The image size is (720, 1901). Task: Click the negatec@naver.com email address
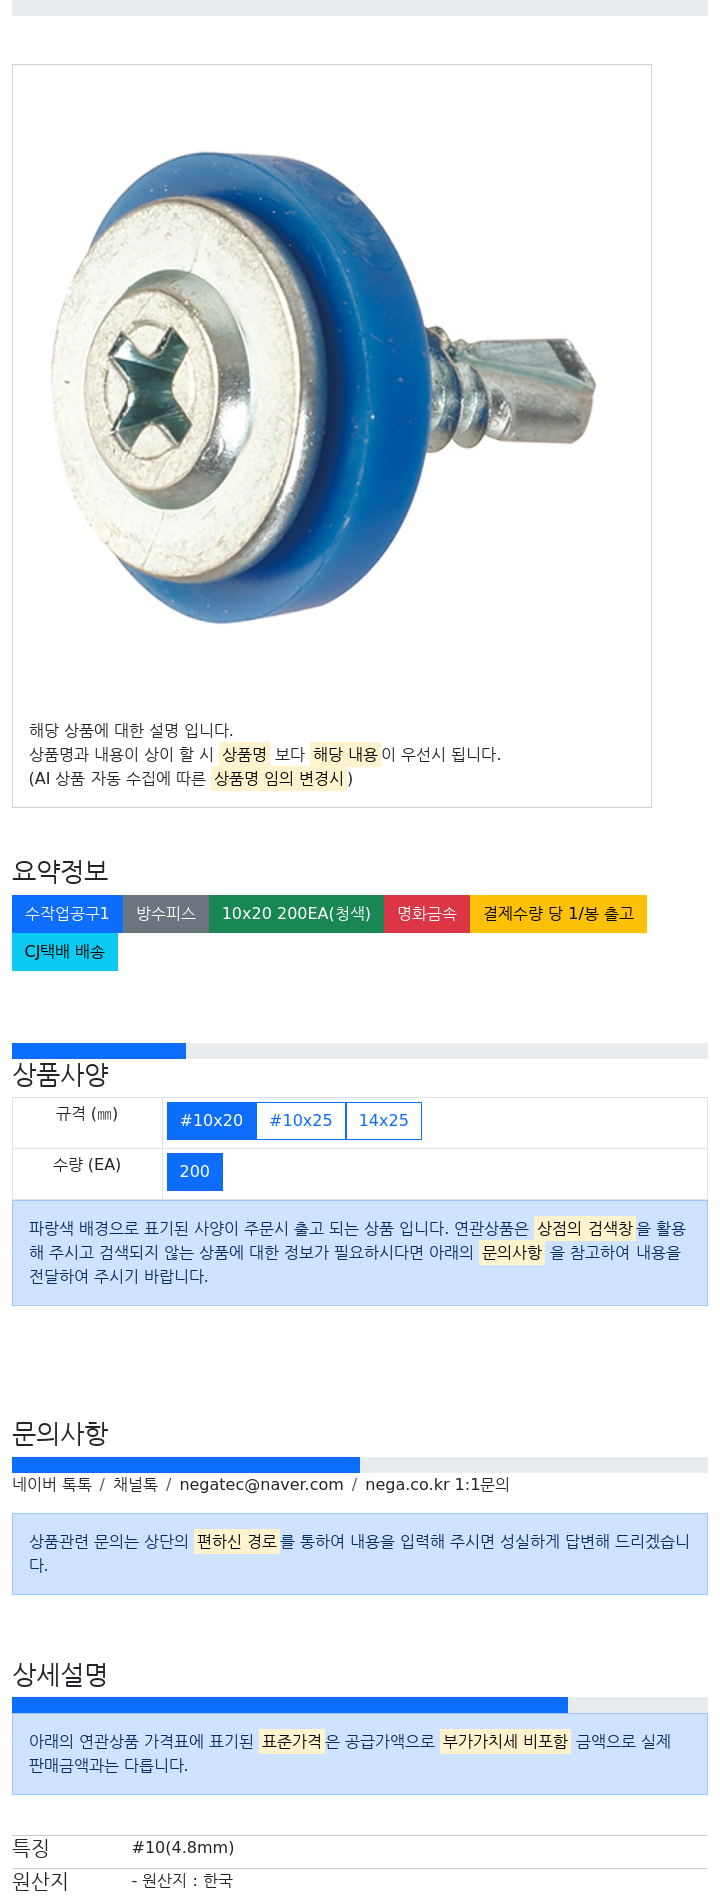coord(261,1485)
